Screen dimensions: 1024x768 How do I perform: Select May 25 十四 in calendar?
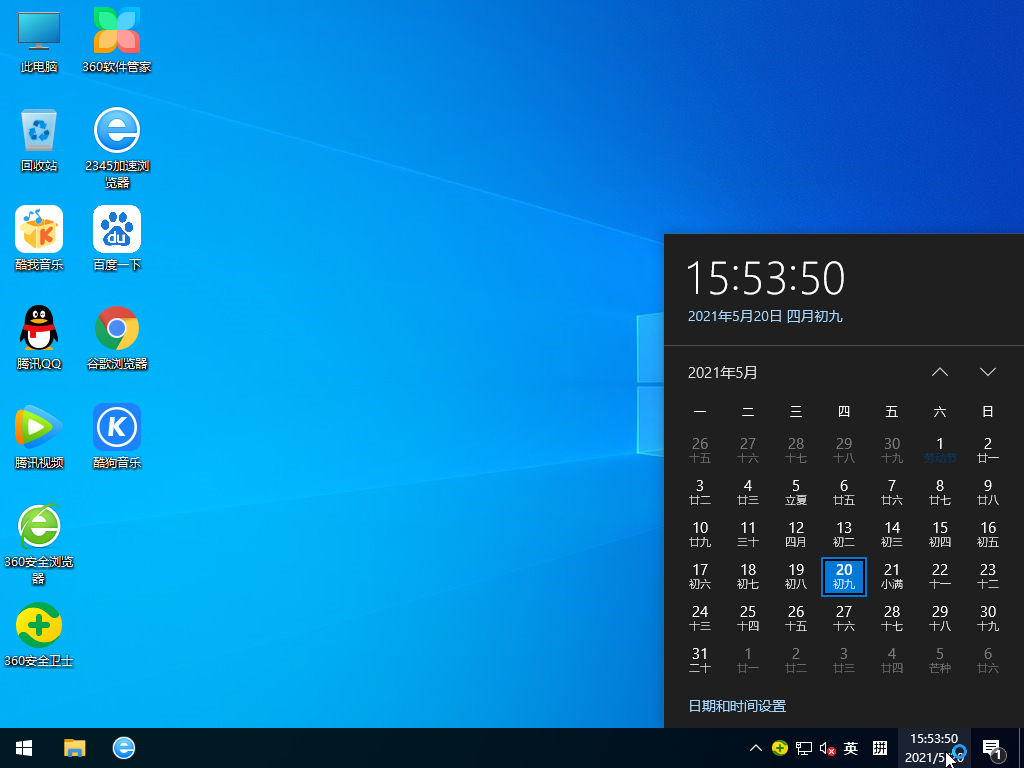pos(748,618)
